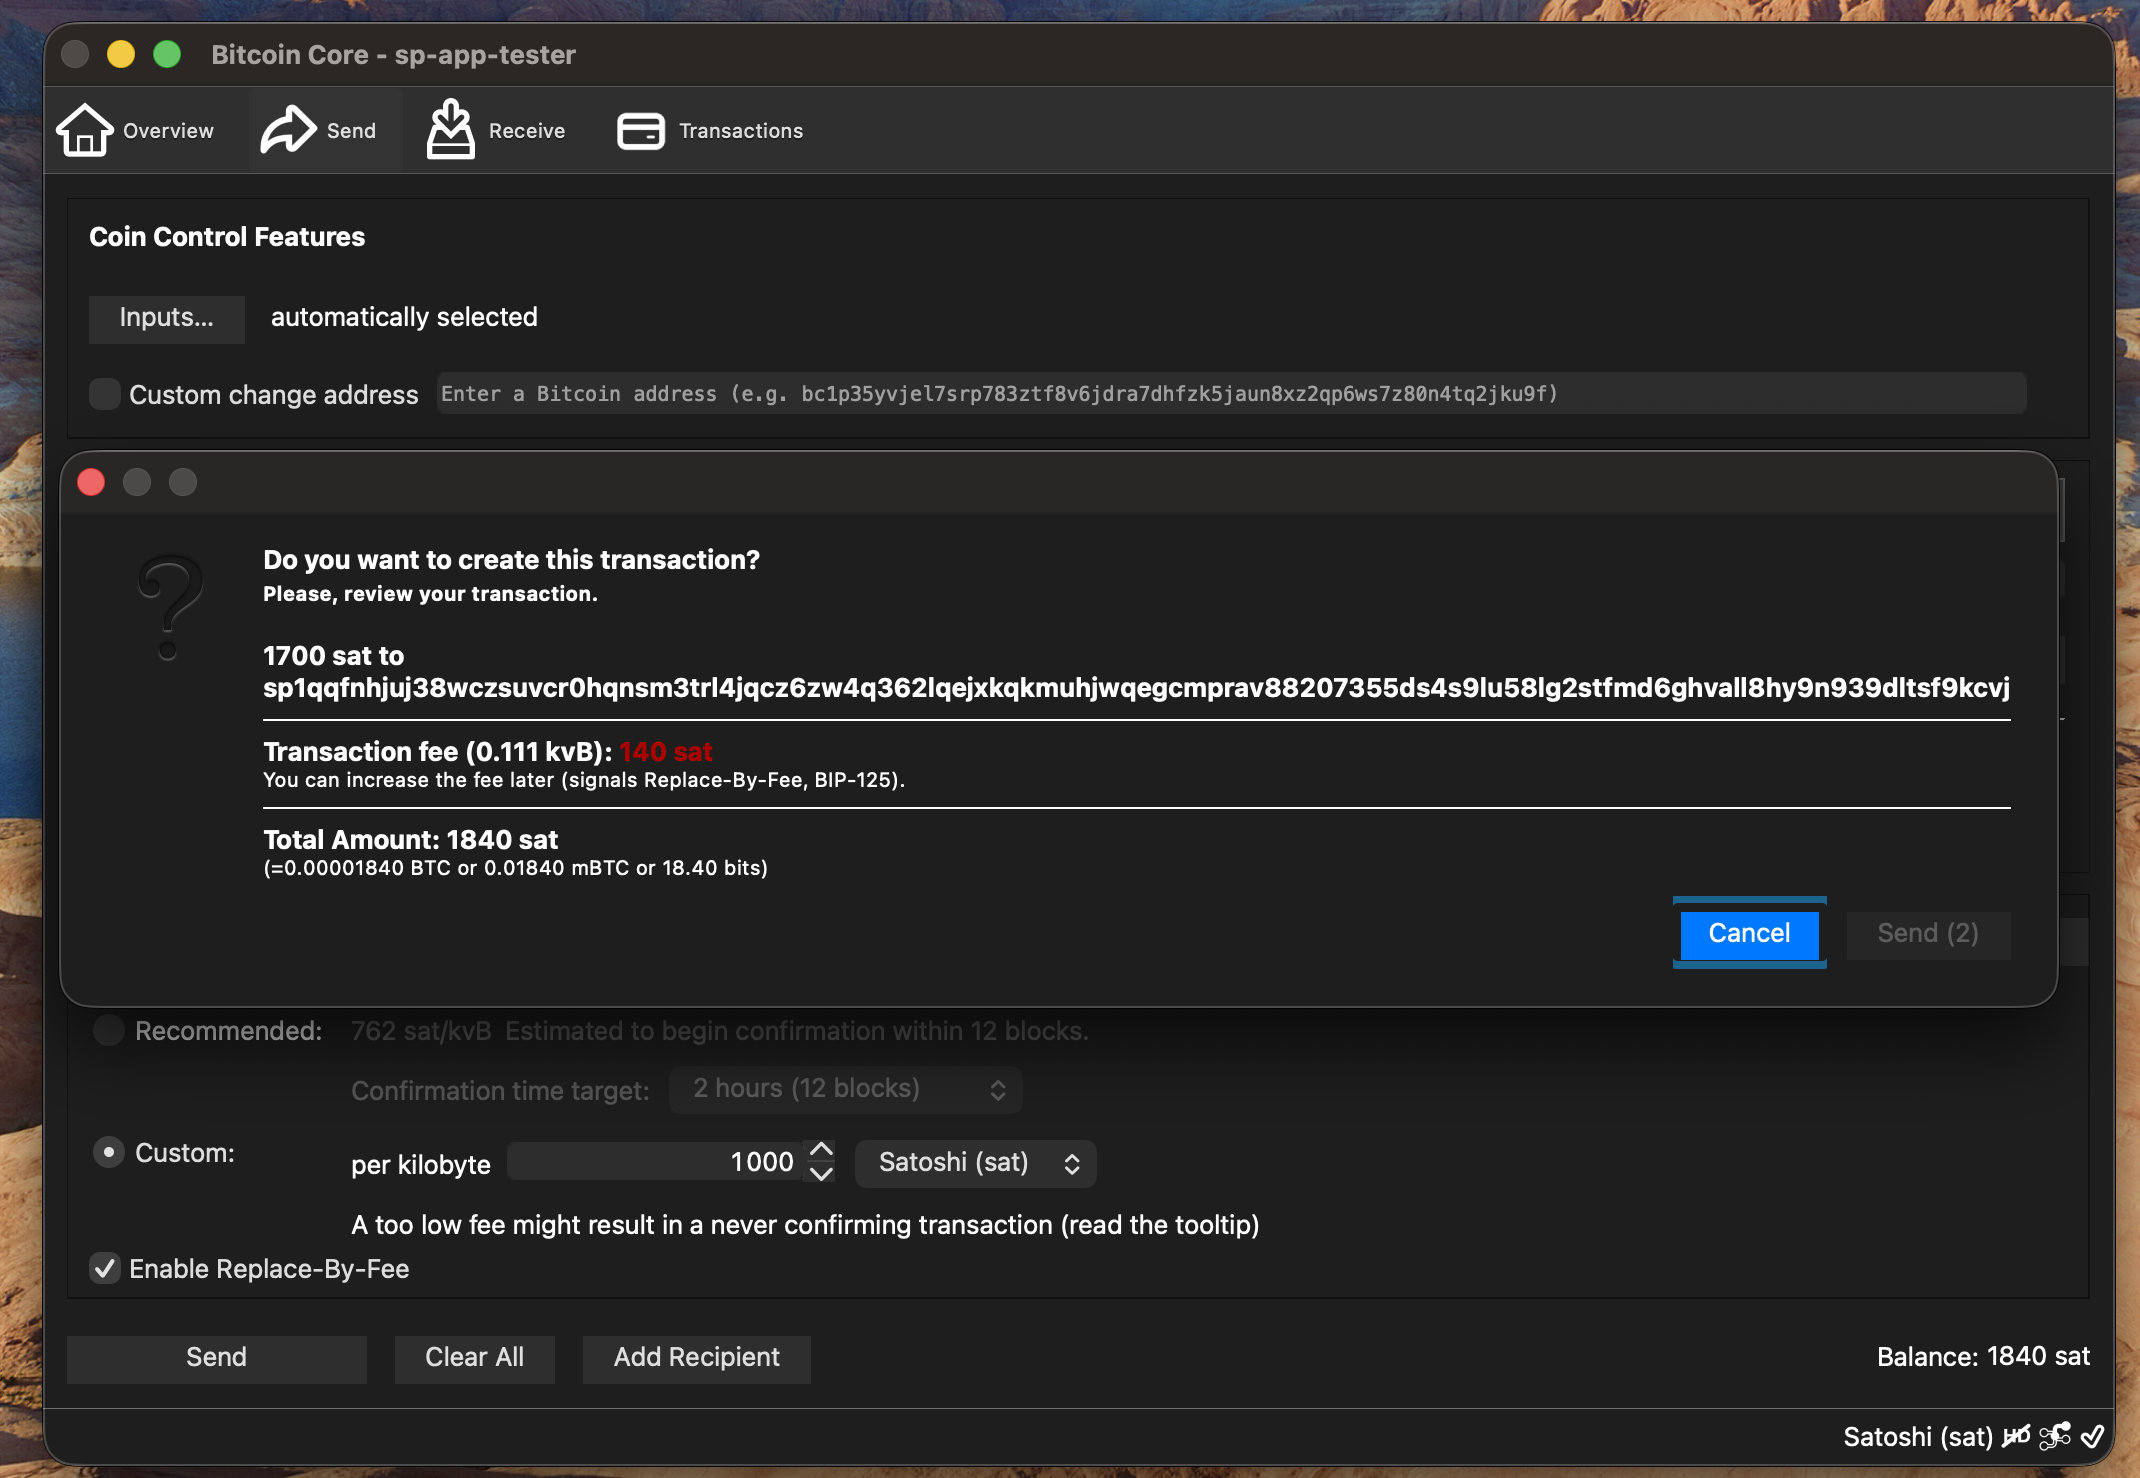The image size is (2140, 1478).
Task: Click the crossed-out HD icon in status bar
Action: click(x=2017, y=1437)
